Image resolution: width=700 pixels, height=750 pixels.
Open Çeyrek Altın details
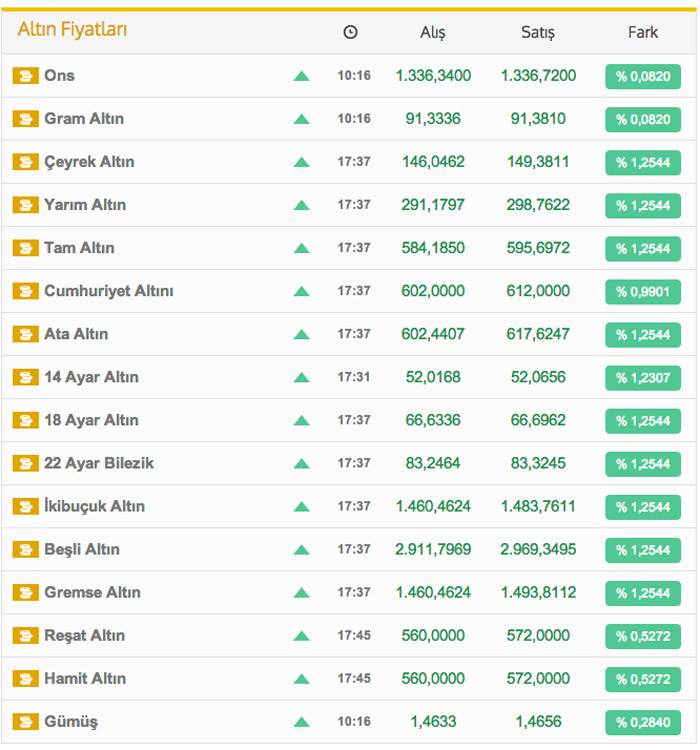pos(89,162)
